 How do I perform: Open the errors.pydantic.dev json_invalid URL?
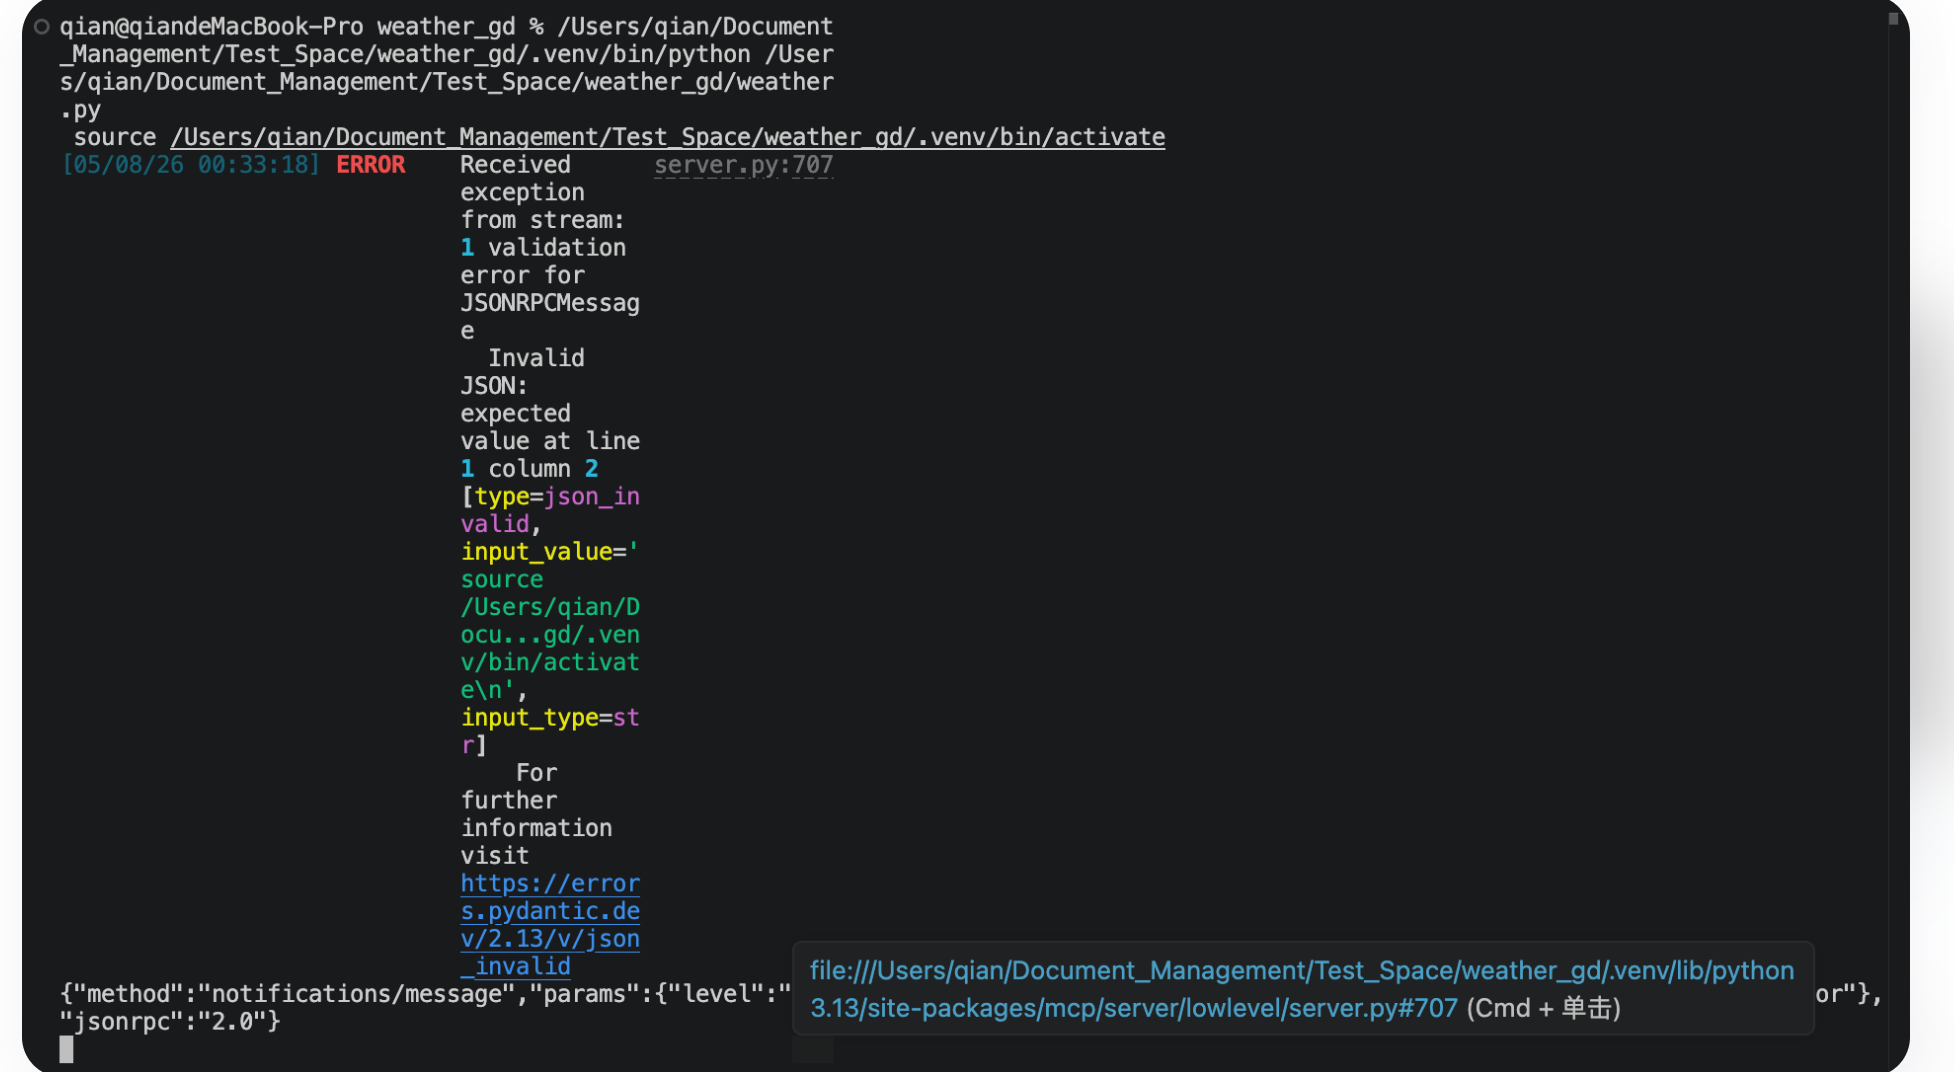tap(550, 925)
